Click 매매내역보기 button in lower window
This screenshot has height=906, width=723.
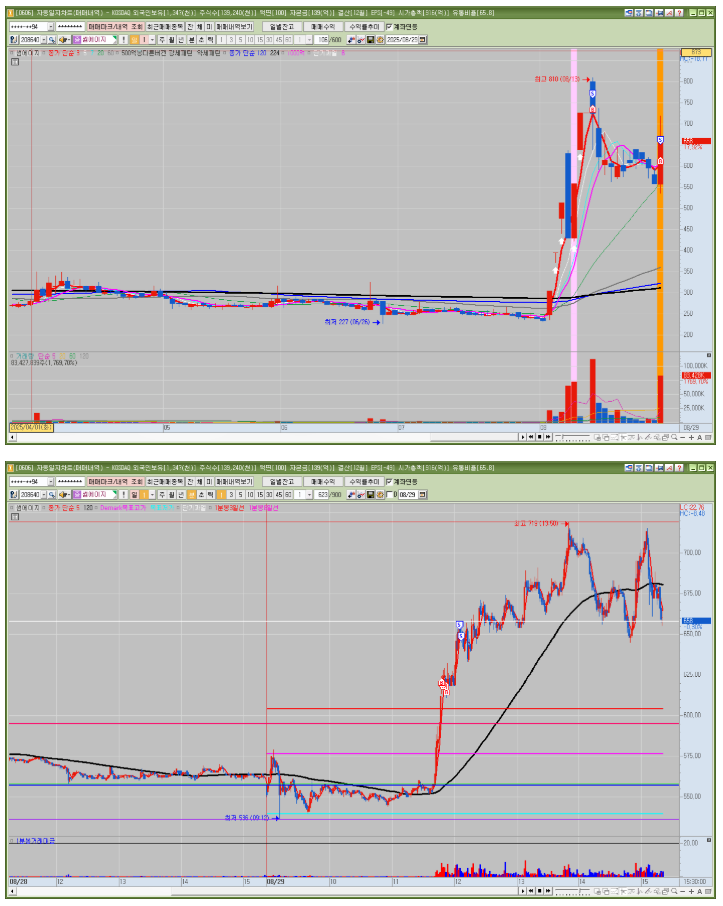tap(234, 481)
